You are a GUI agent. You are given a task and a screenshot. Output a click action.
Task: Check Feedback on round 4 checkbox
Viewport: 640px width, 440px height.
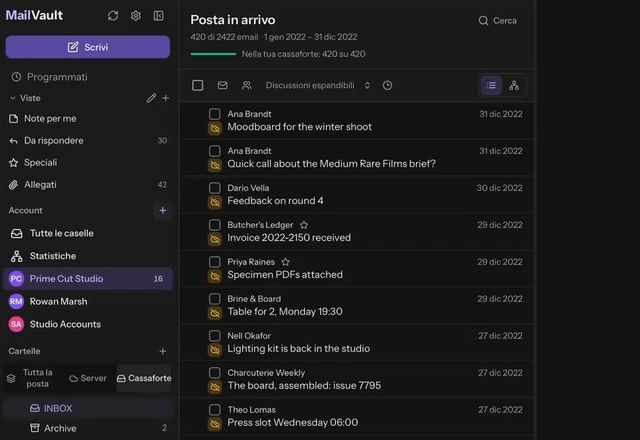(x=214, y=188)
